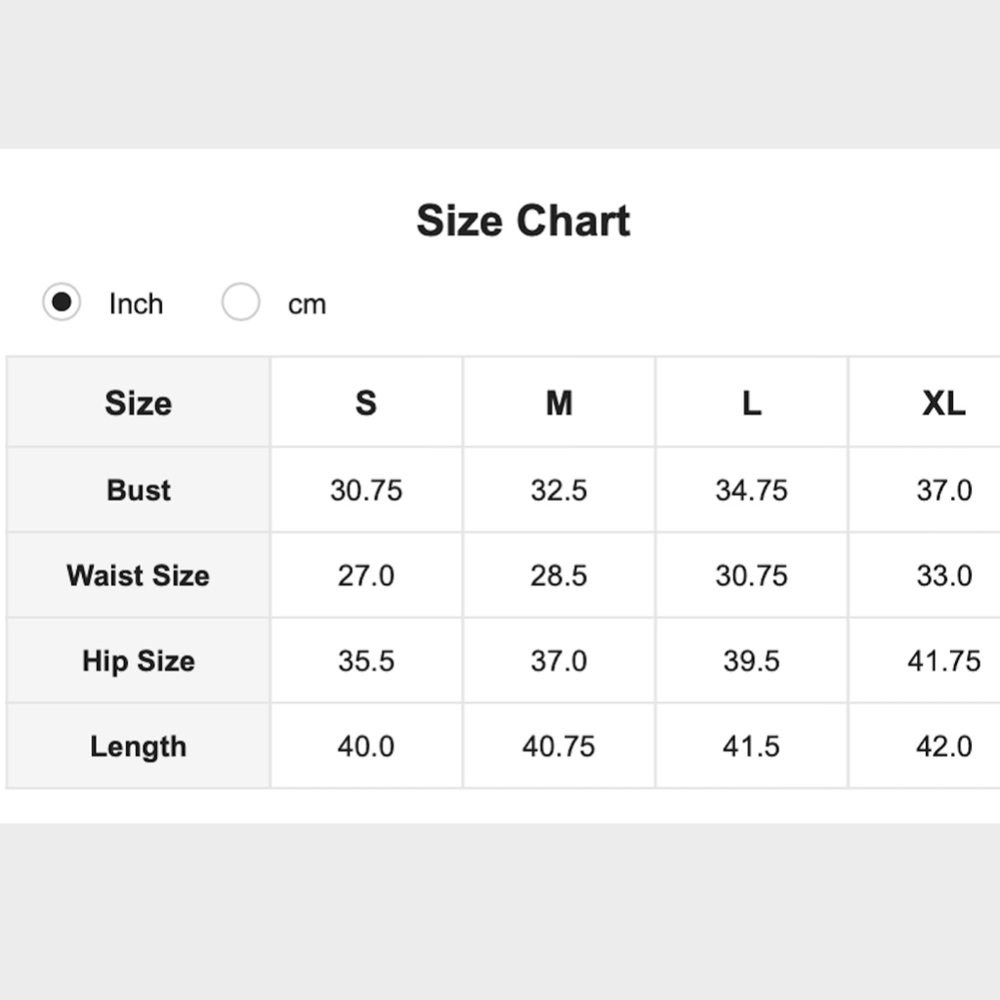Click the Bust value for size M
Screen dimensions: 1000x1000
pyautogui.click(x=559, y=490)
